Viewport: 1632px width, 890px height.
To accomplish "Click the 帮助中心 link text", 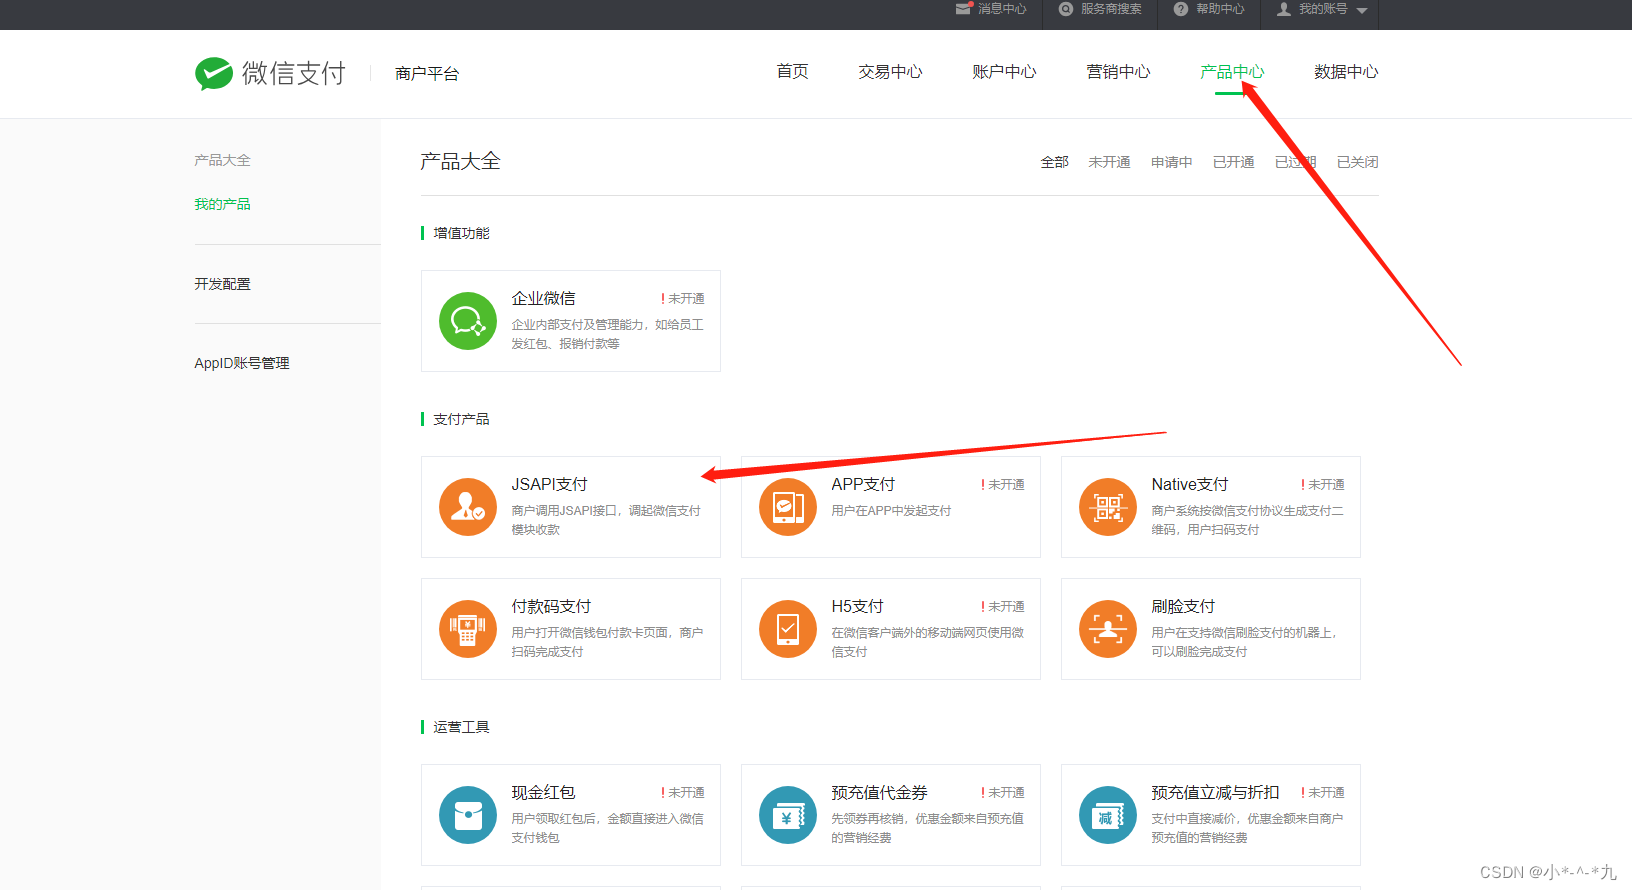I will (x=1220, y=9).
